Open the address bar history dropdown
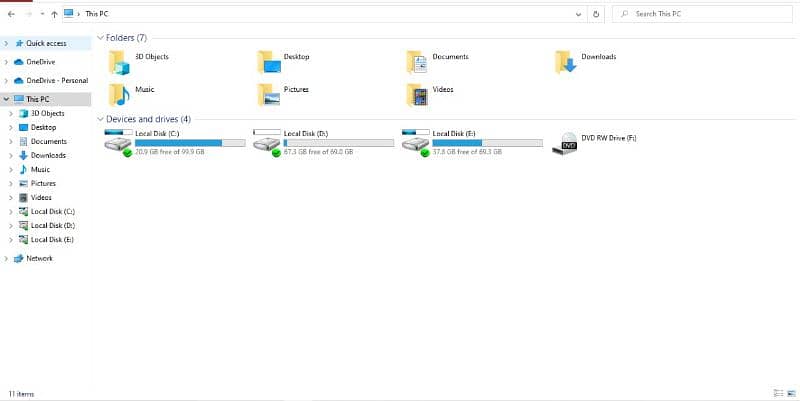Image resolution: width=800 pixels, height=401 pixels. coord(580,14)
